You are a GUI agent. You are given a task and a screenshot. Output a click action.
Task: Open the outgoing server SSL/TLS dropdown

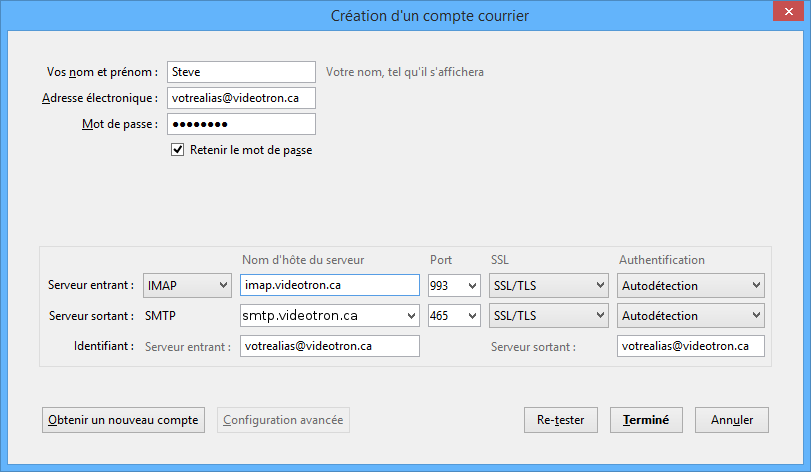[x=548, y=315]
